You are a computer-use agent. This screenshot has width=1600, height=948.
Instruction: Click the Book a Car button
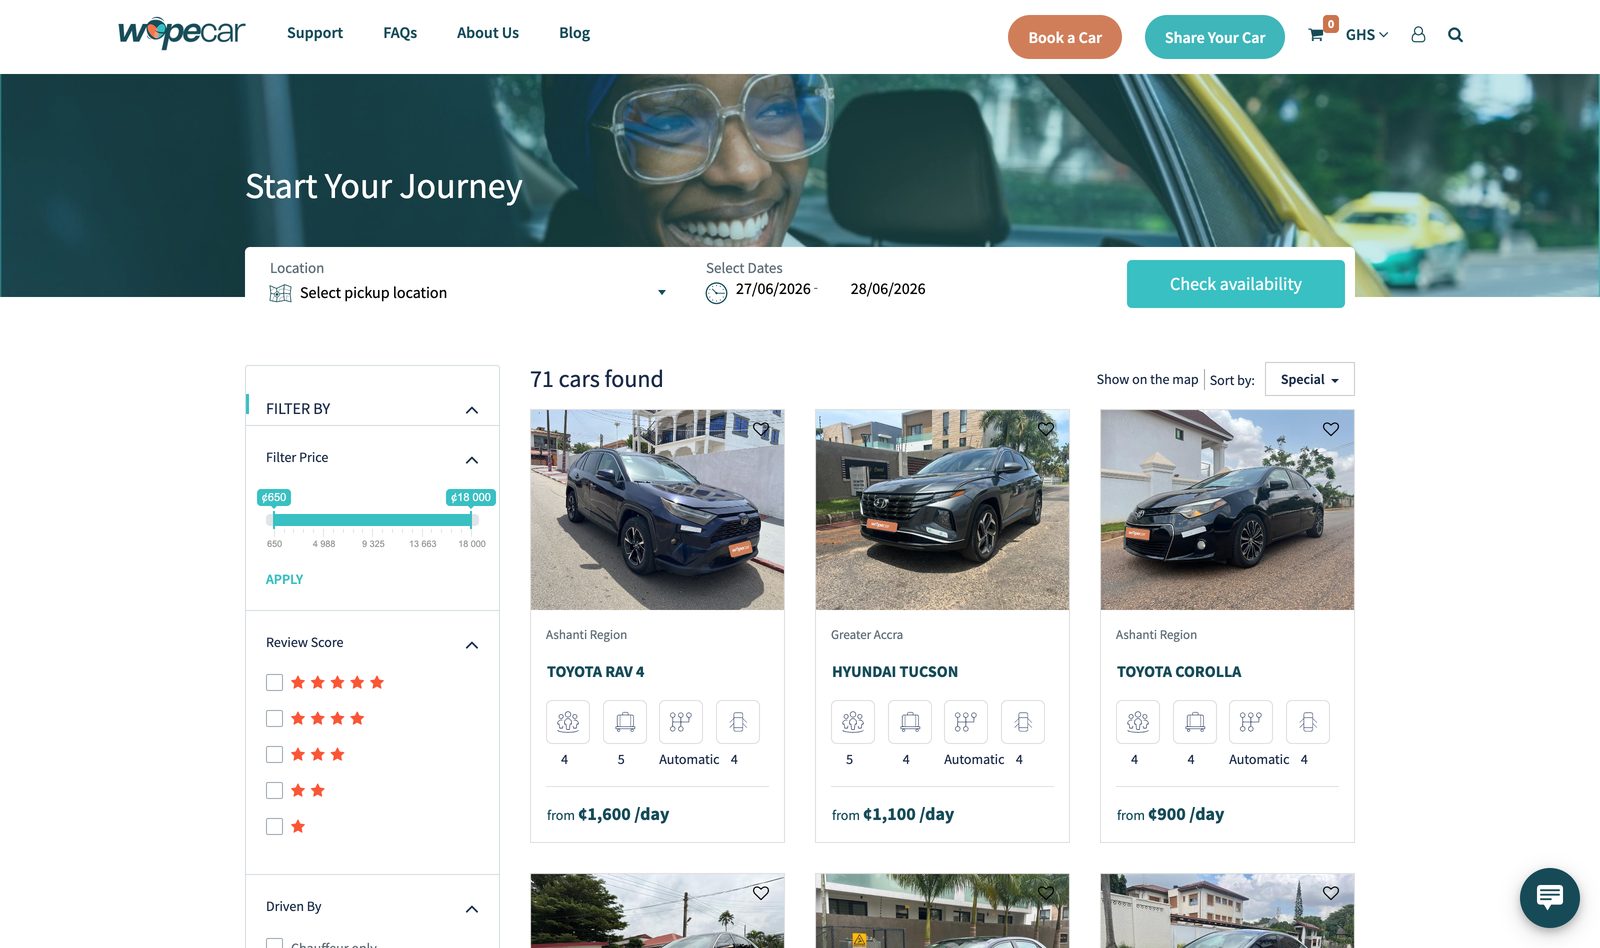1065,37
